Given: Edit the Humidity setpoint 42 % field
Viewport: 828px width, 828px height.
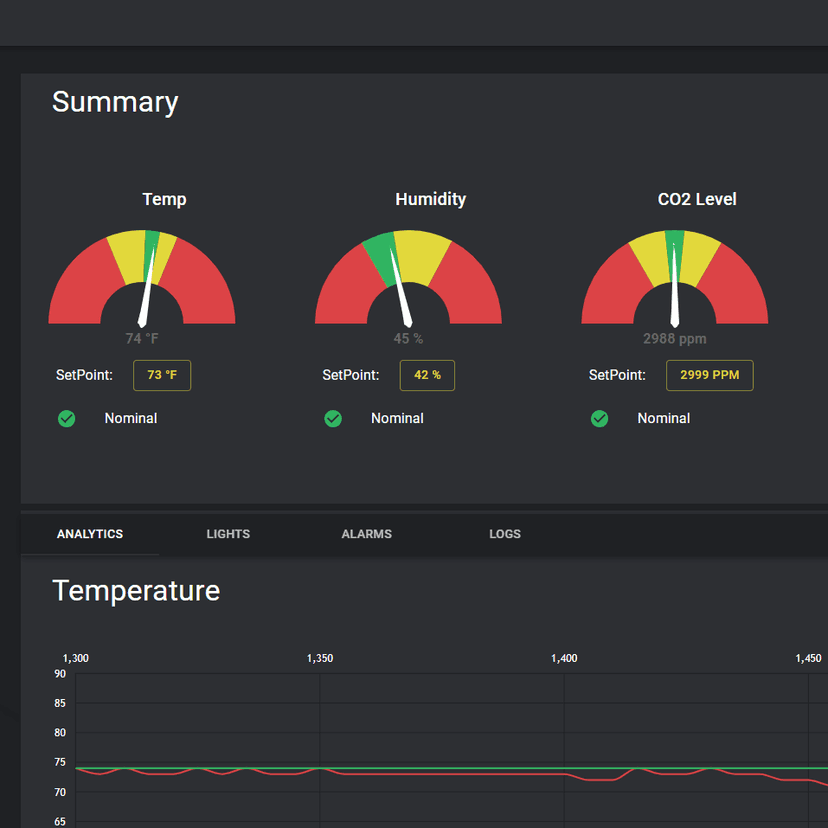Looking at the screenshot, I should [427, 375].
